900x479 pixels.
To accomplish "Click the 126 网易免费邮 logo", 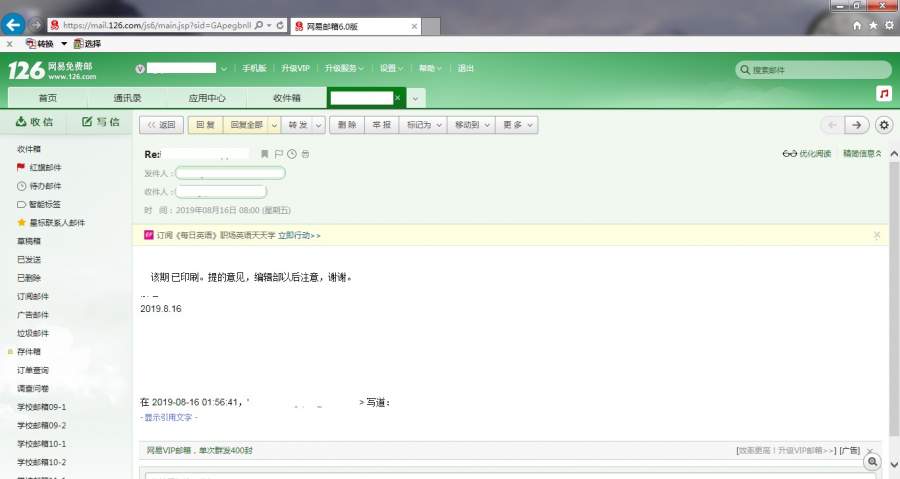I will coord(52,70).
